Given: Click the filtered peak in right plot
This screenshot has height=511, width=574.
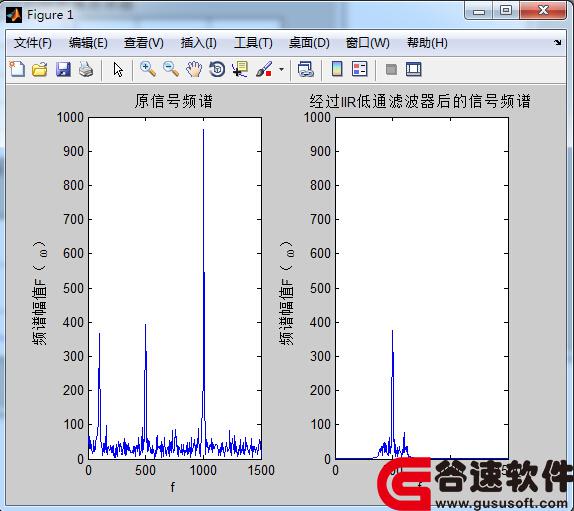Looking at the screenshot, I should coord(392,331).
